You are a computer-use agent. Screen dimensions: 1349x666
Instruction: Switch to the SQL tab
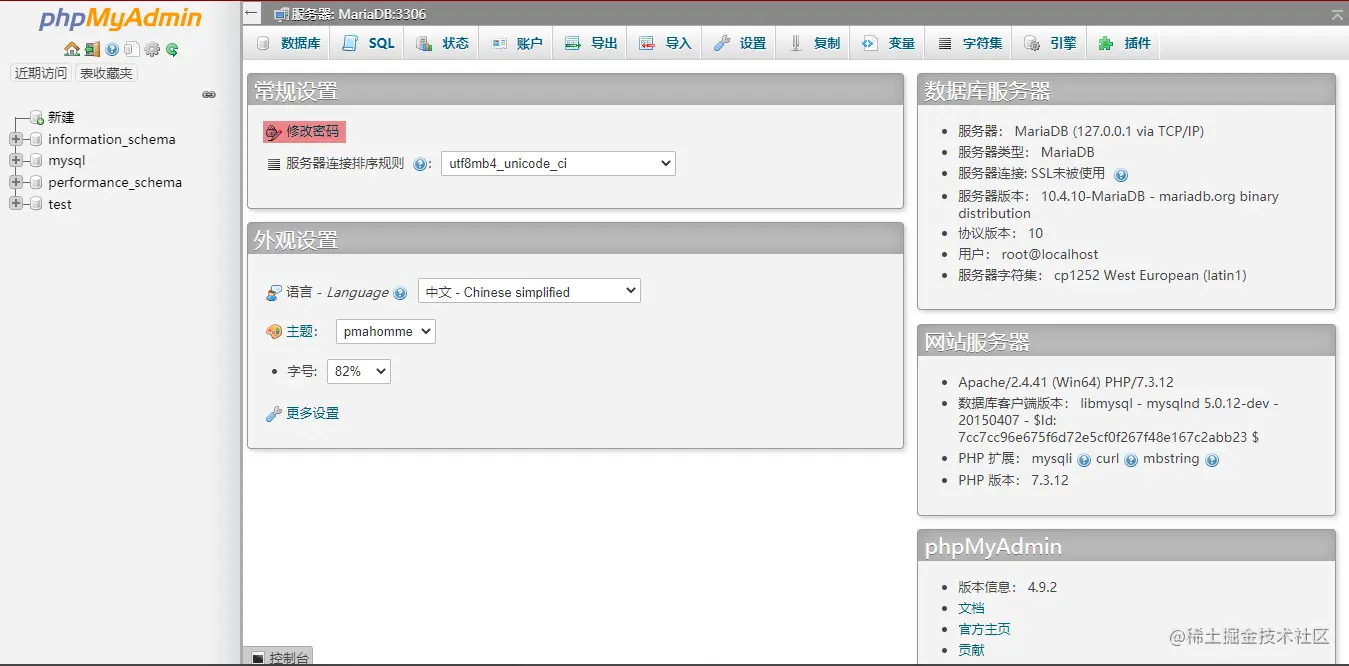(x=369, y=43)
